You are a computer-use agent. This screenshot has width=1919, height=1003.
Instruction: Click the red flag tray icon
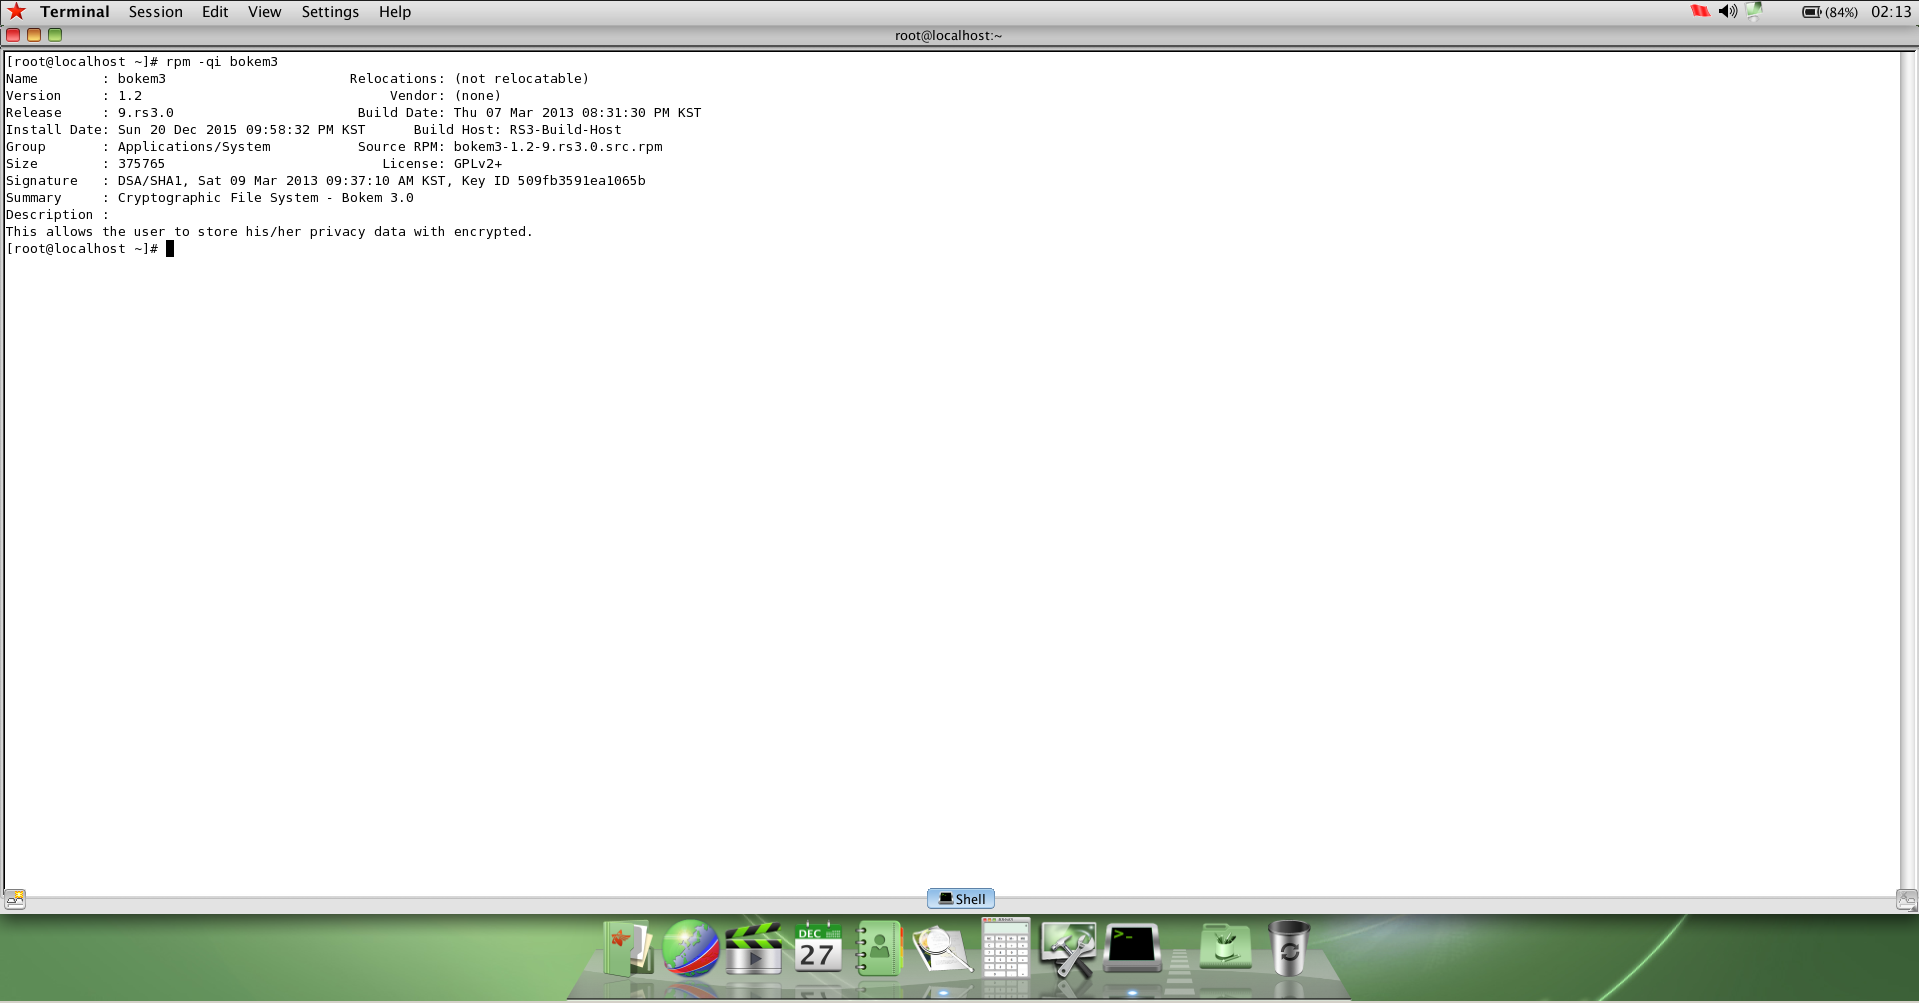pyautogui.click(x=1700, y=11)
